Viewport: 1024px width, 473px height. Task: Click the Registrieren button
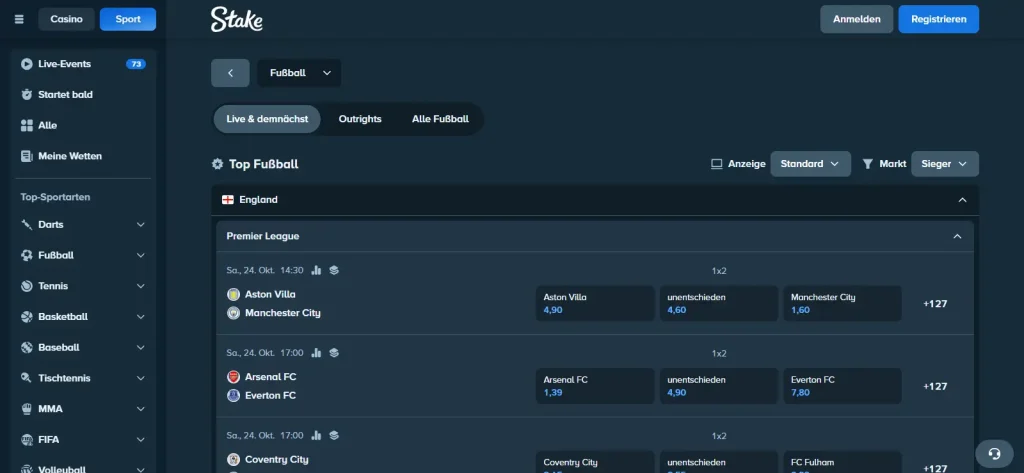coord(938,20)
